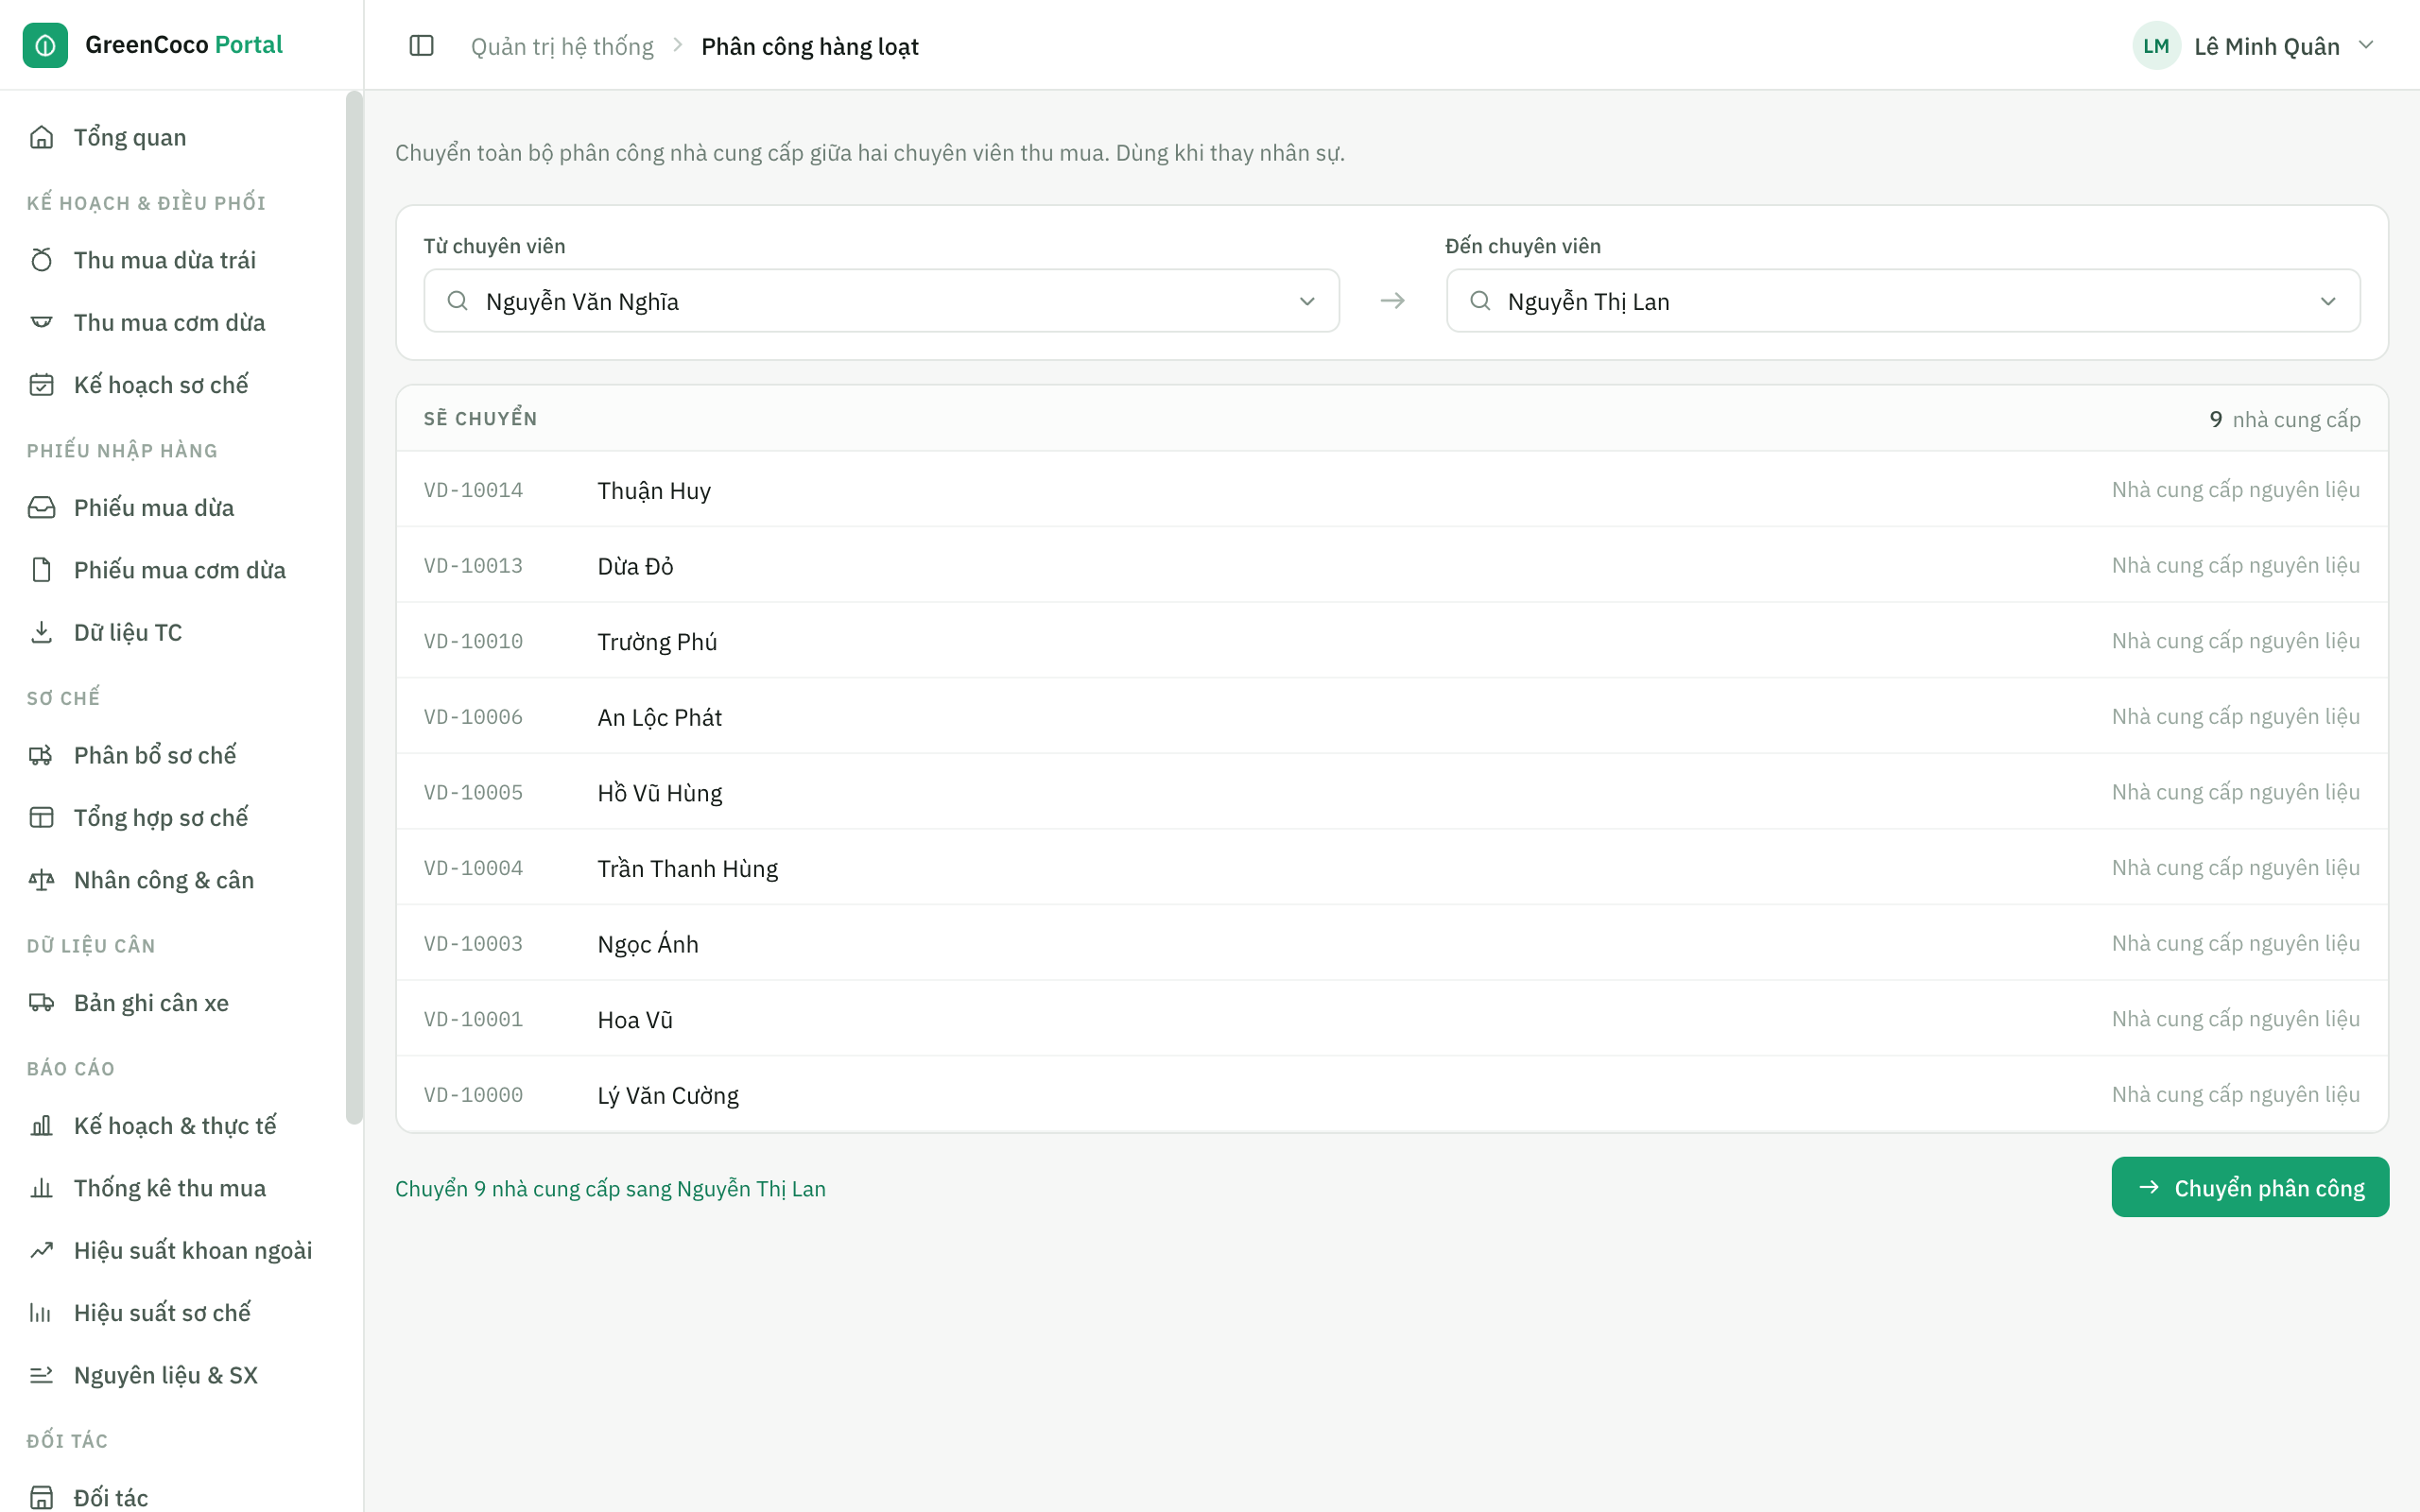Click the Dữ liệu TC download icon

point(41,632)
